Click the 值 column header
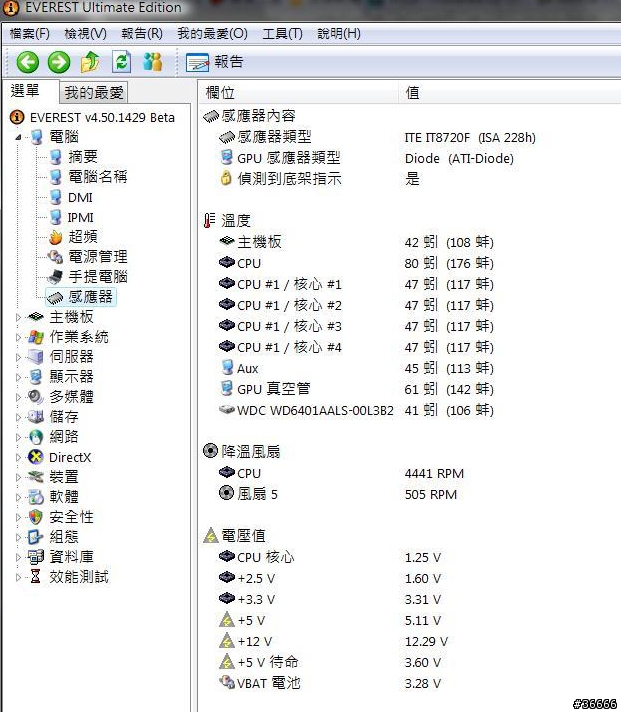This screenshot has width=621, height=712. (510, 93)
